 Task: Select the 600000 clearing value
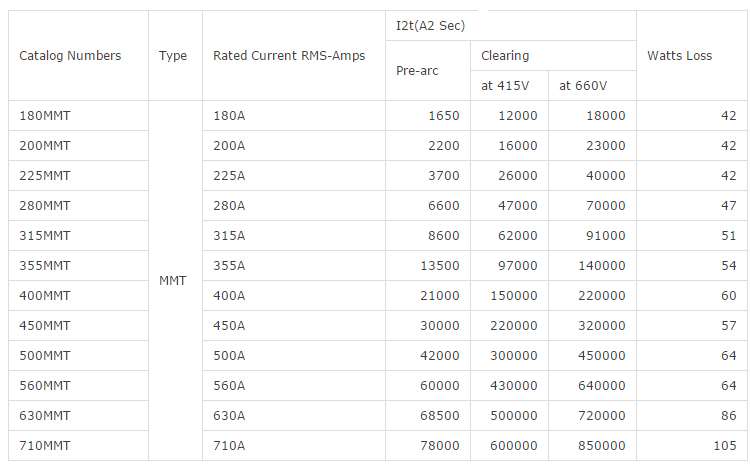[x=512, y=446]
